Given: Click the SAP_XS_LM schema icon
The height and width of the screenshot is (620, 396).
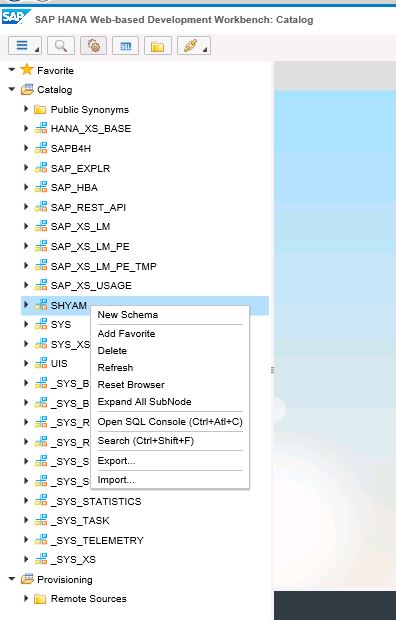Looking at the screenshot, I should point(41,226).
